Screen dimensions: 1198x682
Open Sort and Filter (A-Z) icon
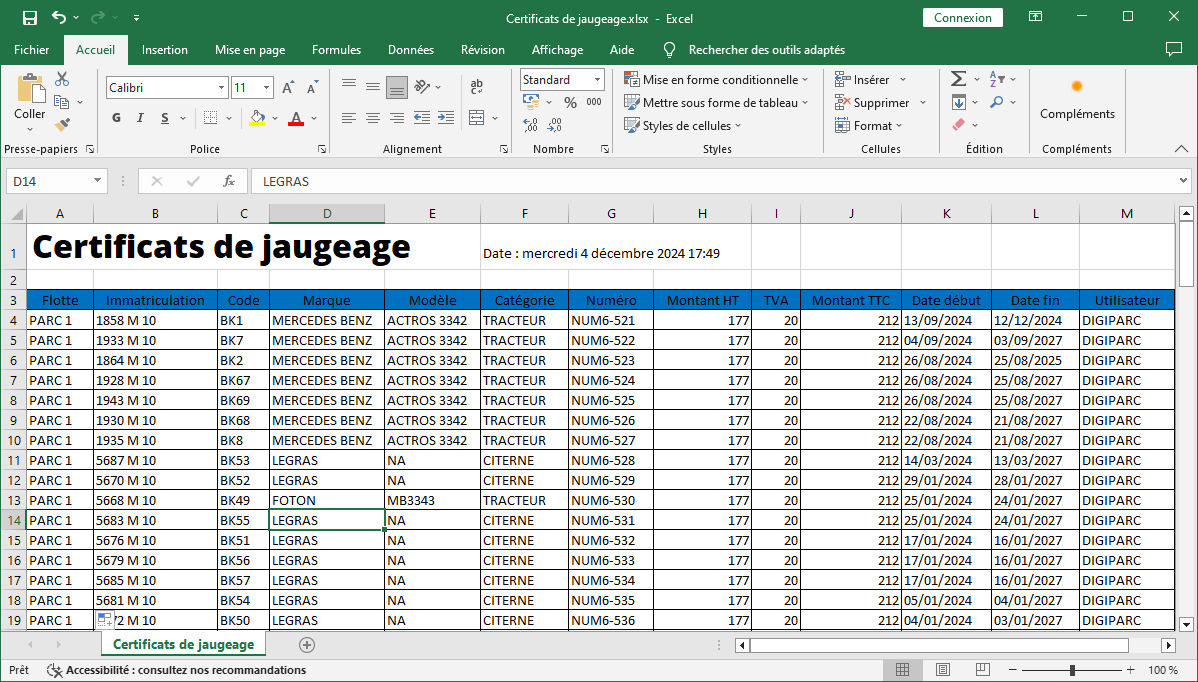click(x=997, y=79)
